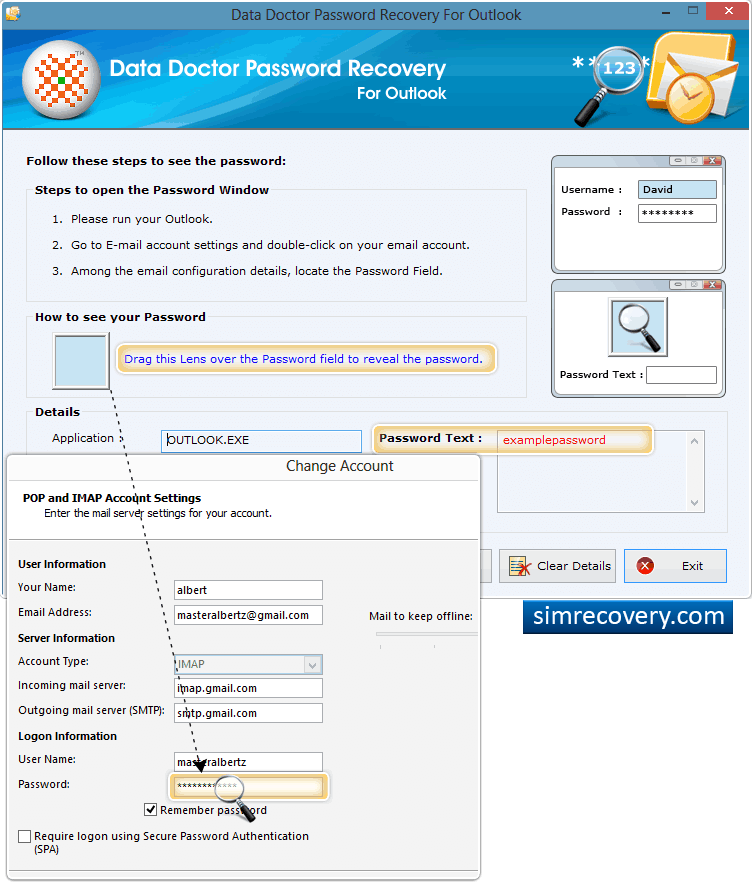
Task: Click the Clear Details notepad icon
Action: click(519, 566)
